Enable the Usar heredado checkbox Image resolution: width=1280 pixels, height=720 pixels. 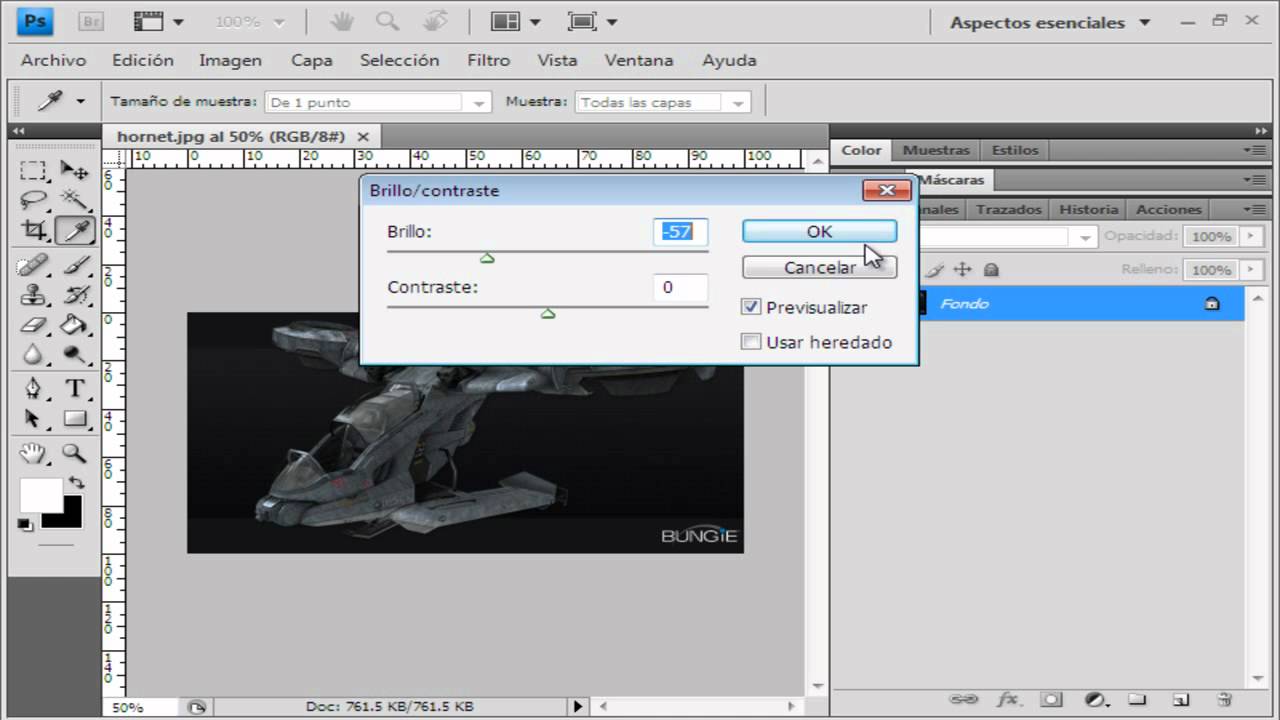pos(751,342)
